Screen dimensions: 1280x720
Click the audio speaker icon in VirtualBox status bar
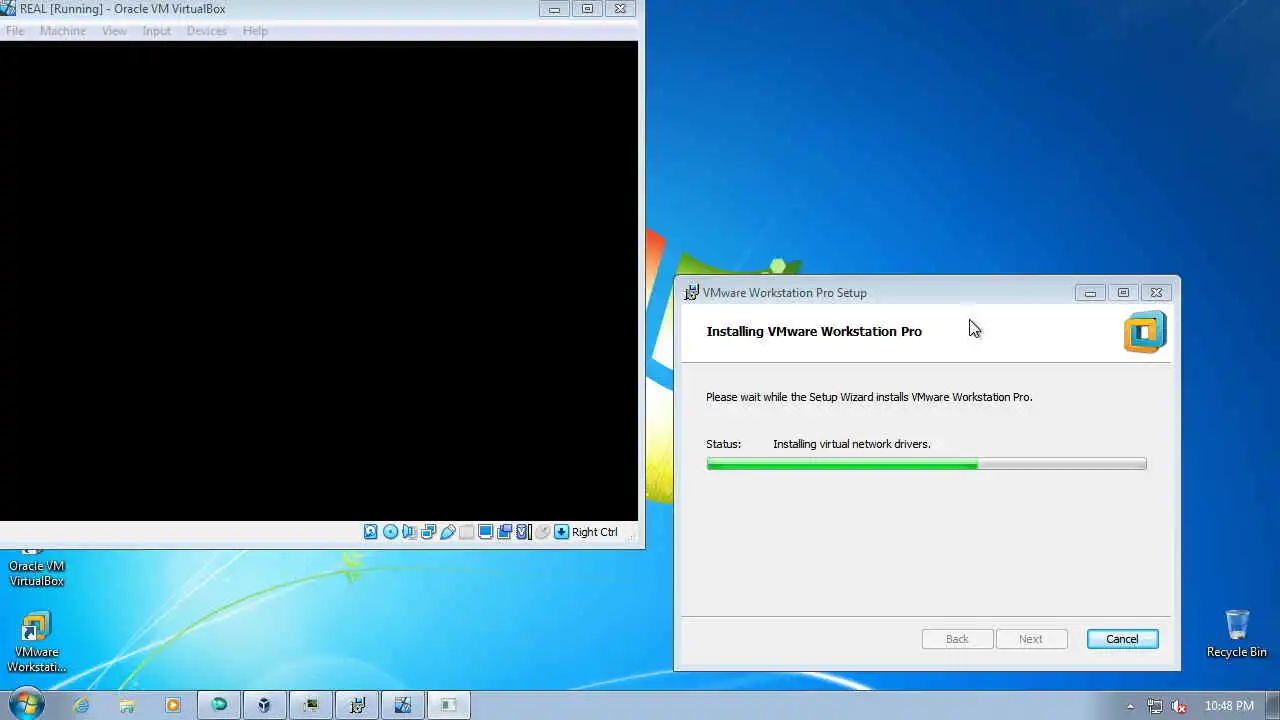tap(409, 532)
